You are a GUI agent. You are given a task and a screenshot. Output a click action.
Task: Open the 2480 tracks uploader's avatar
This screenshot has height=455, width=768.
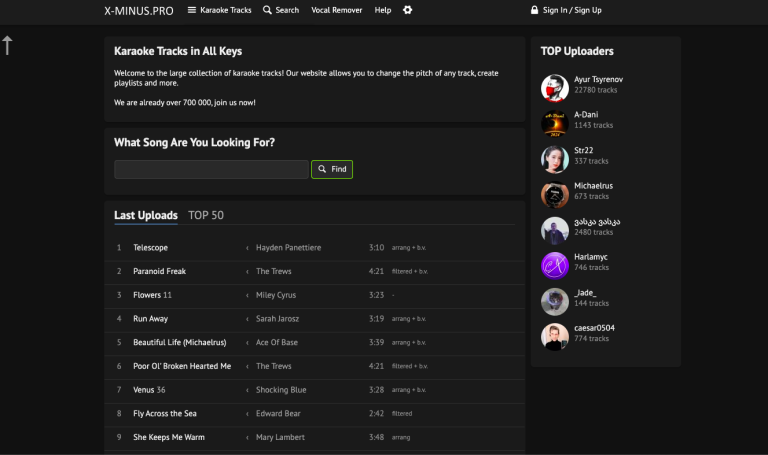(554, 230)
